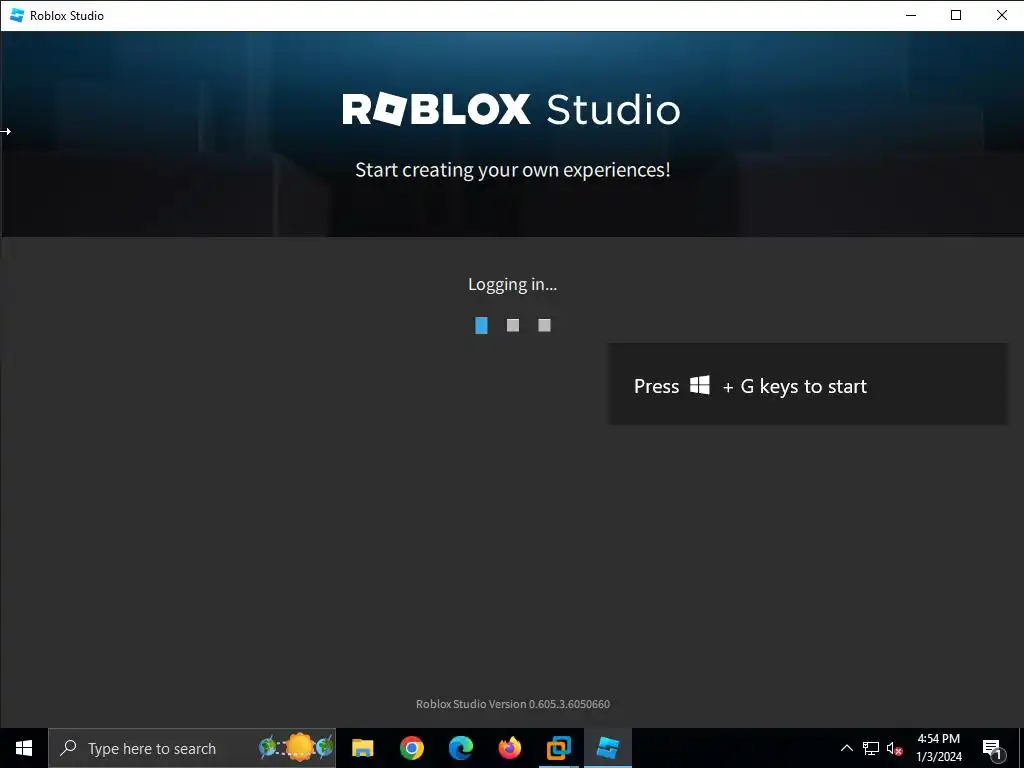Open the clock showing 4:54 PM
Screen dimensions: 1024x768
coord(938,748)
